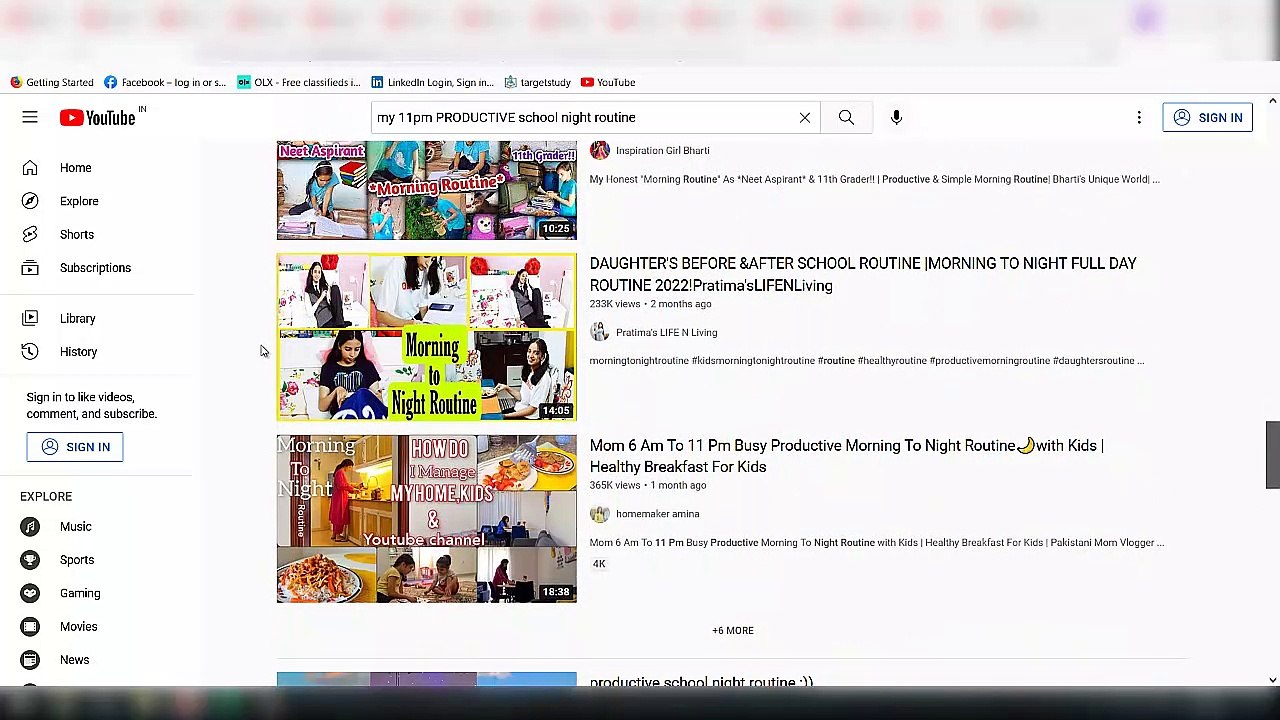Click the scrollbar up arrow
The height and width of the screenshot is (720, 1280).
(1272, 101)
